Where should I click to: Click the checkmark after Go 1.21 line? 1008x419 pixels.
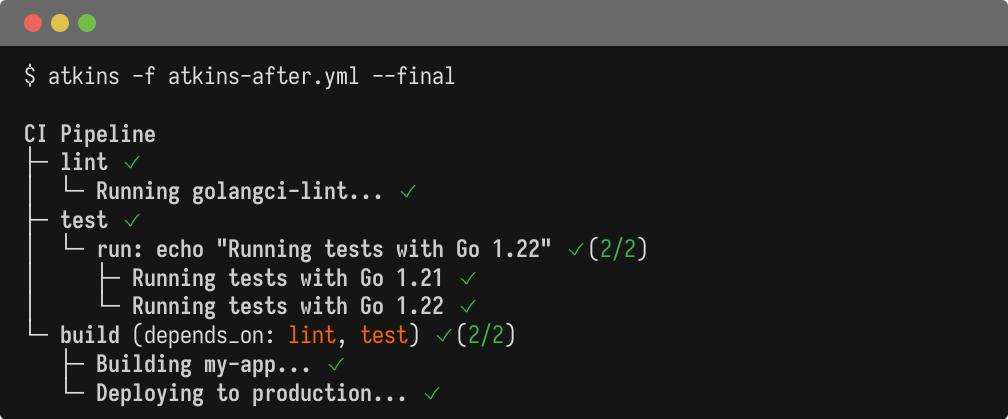point(467,278)
